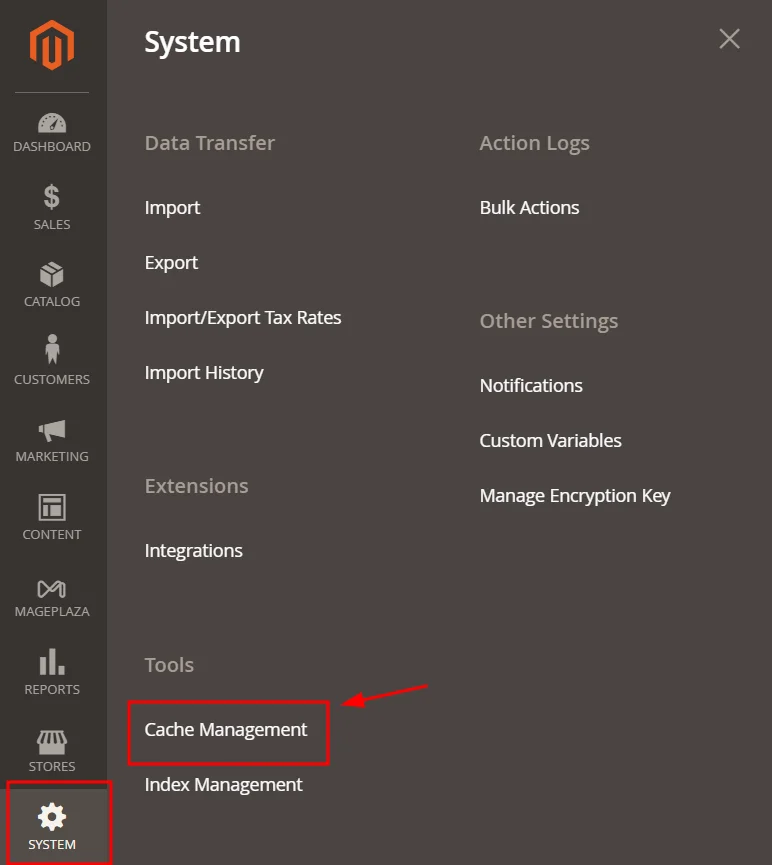
Task: Click the Stores sidebar icon
Action: (51, 749)
